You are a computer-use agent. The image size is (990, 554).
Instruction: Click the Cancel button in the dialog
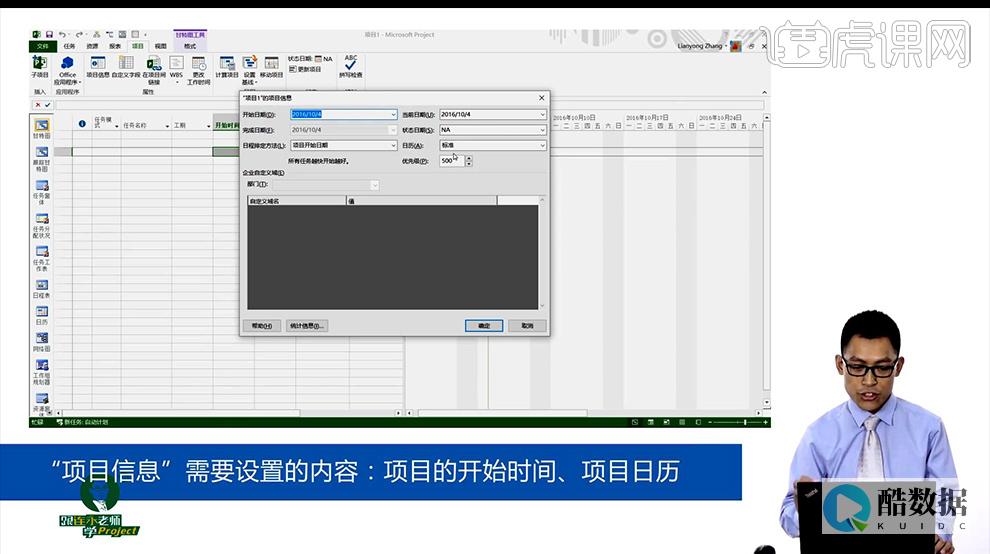pos(527,325)
